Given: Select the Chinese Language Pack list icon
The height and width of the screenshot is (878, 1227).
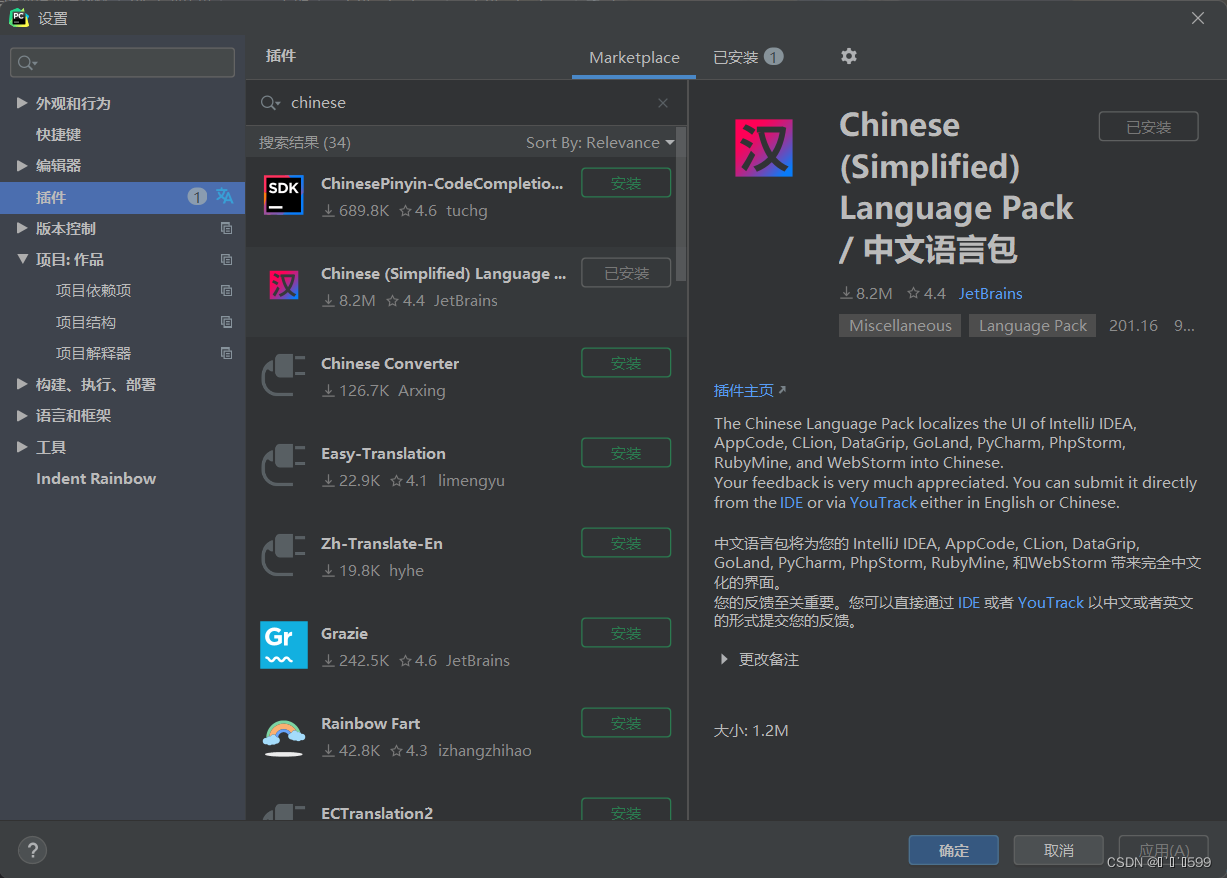Looking at the screenshot, I should pyautogui.click(x=284, y=286).
